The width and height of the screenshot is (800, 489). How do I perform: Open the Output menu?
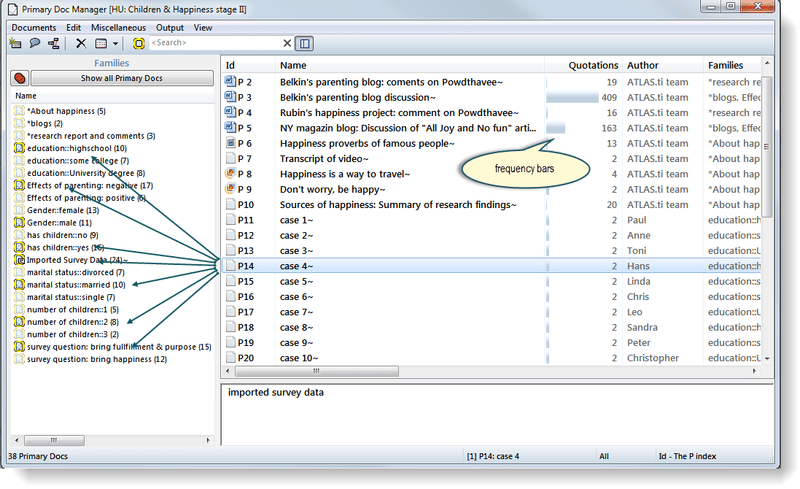tap(170, 27)
